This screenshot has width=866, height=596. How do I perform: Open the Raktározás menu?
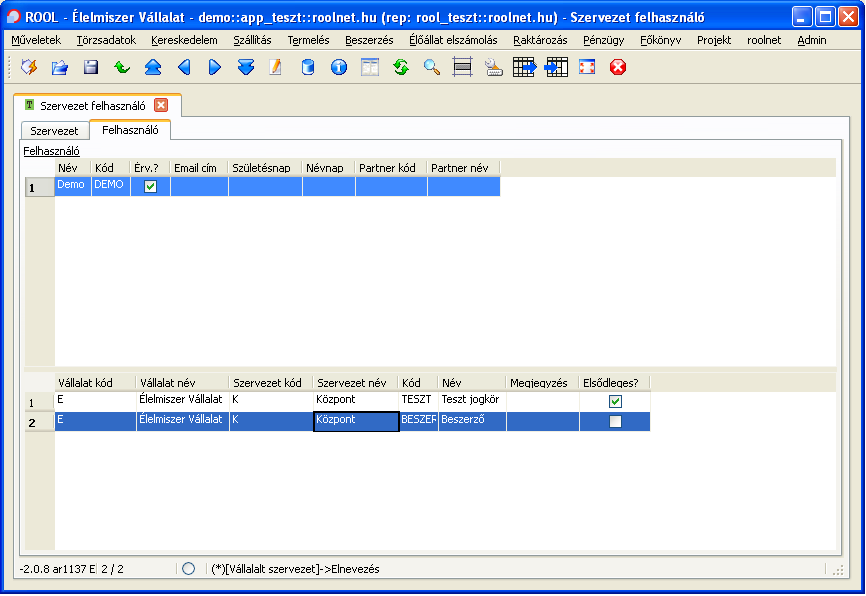(x=540, y=40)
